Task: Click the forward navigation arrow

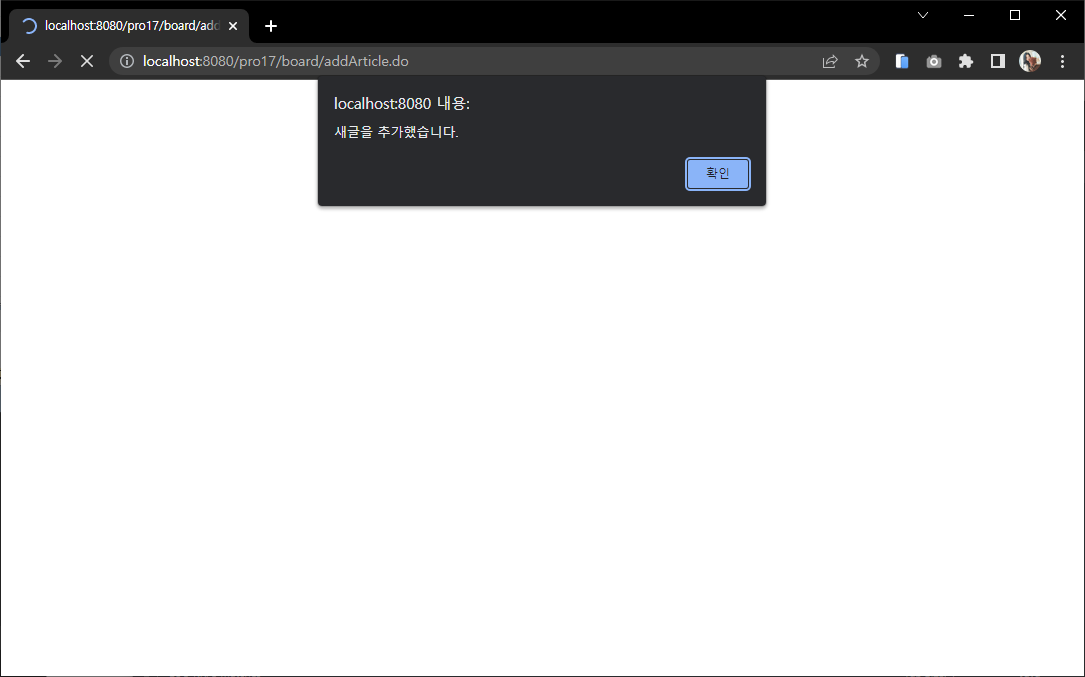Action: [x=55, y=62]
